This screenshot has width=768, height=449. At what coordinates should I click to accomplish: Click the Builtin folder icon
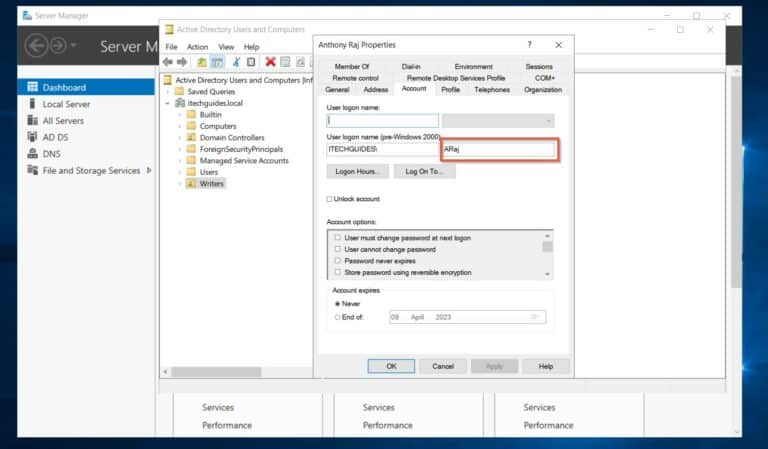coord(191,115)
